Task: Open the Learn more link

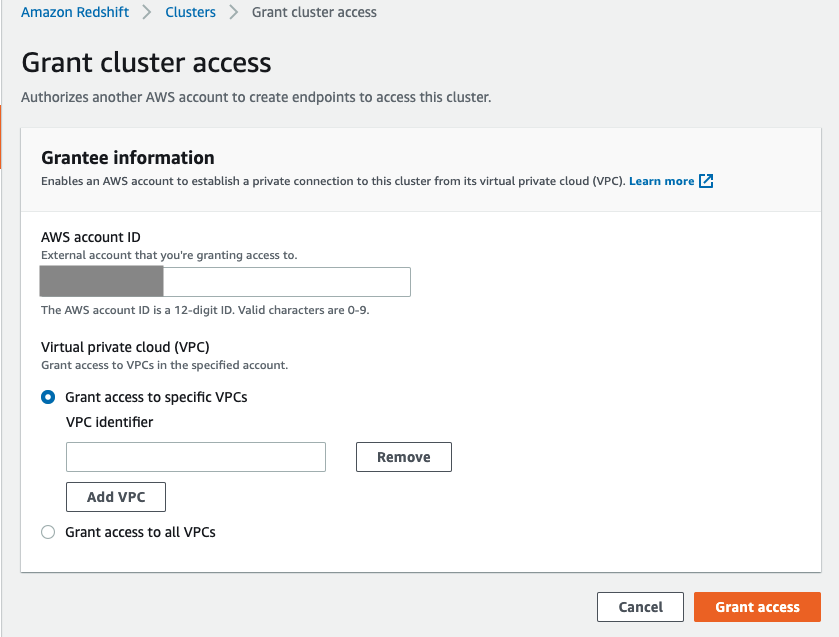Action: 661,181
